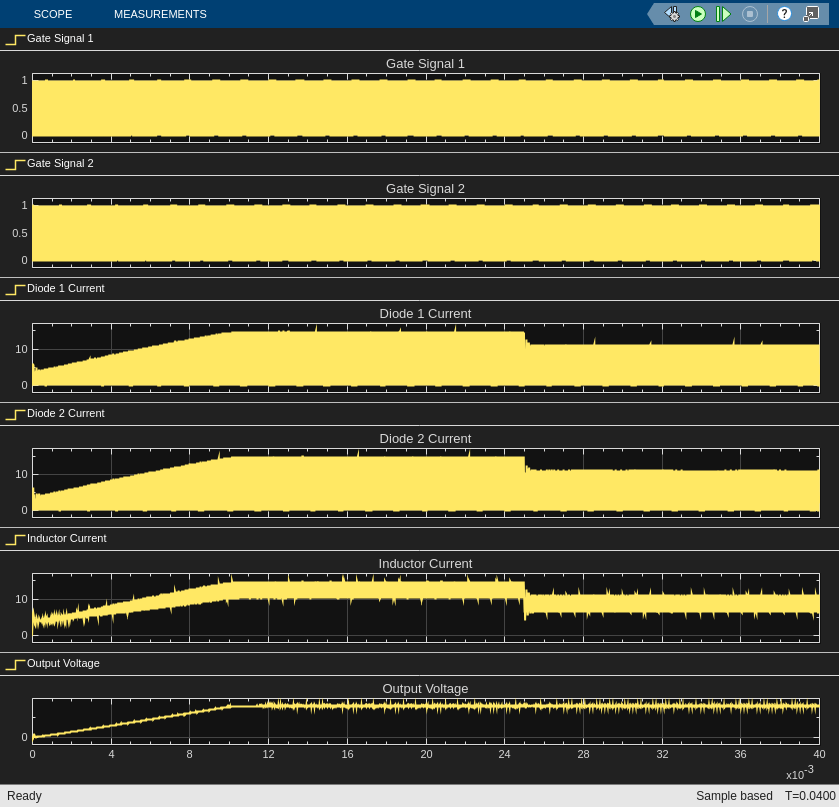Screen dimensions: 839x807
Task: Click the T=0.0400 time status
Action: point(810,796)
